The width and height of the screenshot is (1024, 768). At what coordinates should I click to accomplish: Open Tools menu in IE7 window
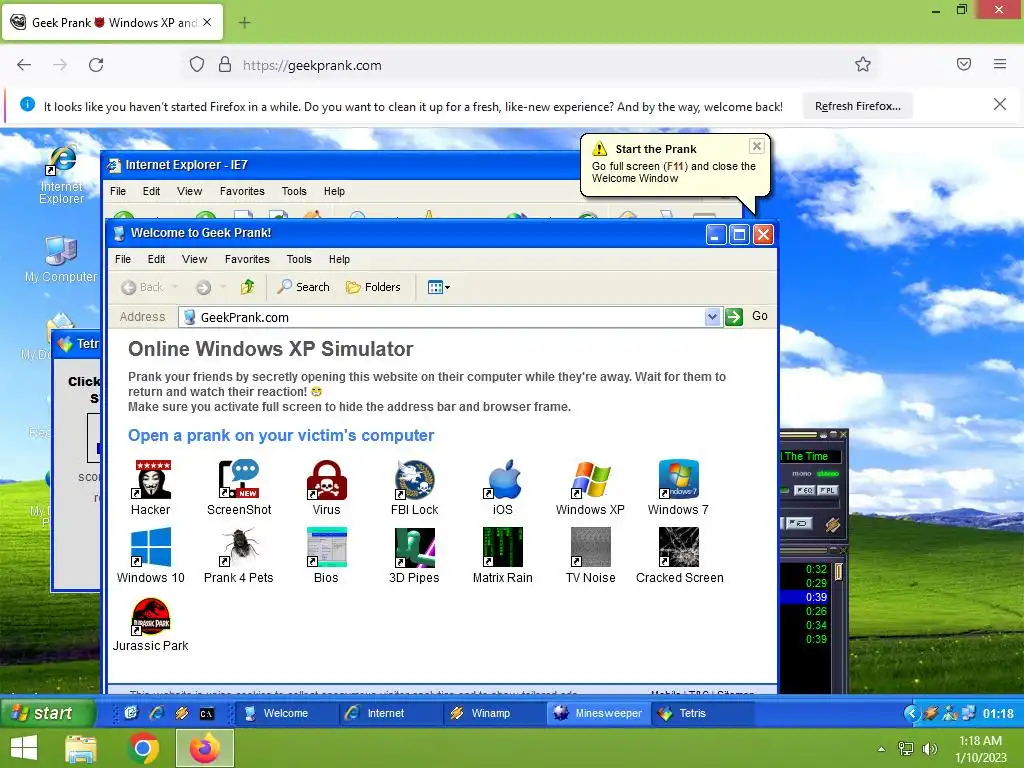294,191
